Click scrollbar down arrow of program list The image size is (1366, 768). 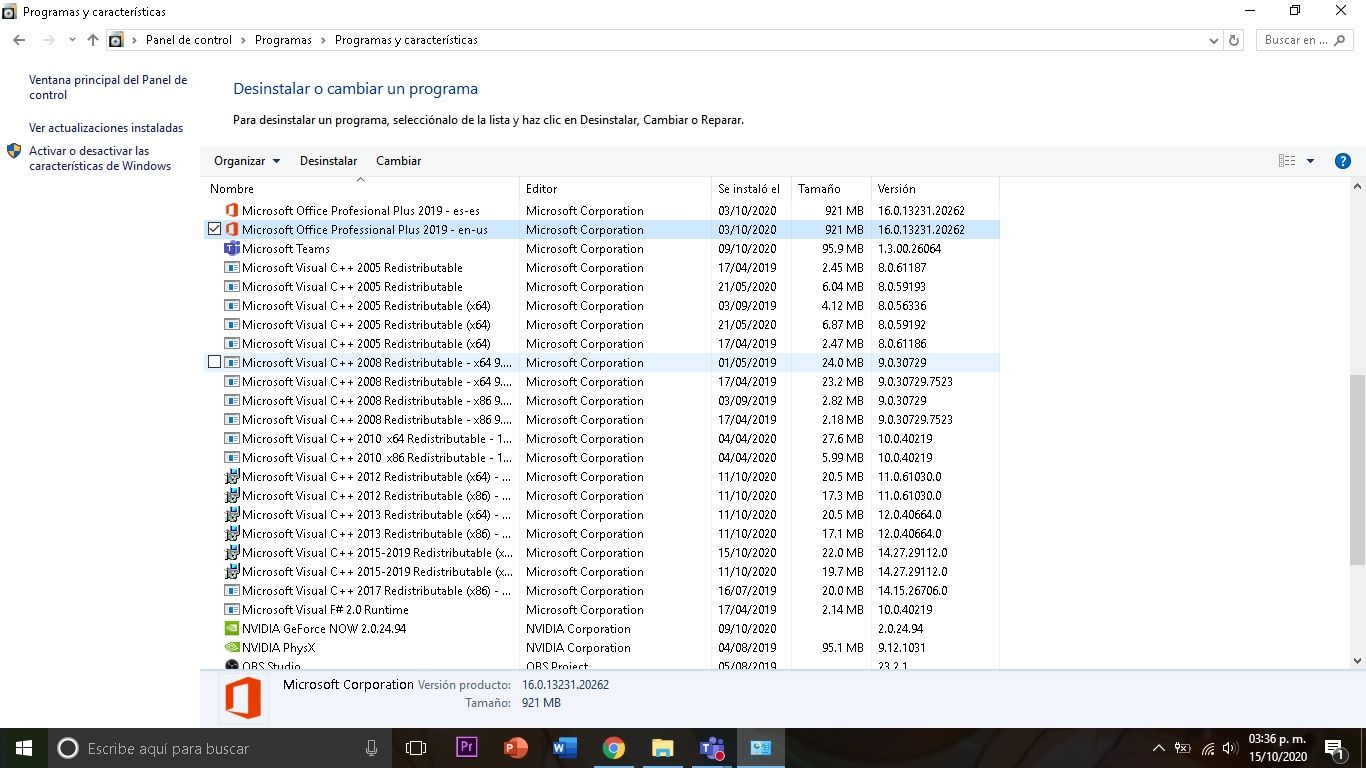click(x=1357, y=660)
